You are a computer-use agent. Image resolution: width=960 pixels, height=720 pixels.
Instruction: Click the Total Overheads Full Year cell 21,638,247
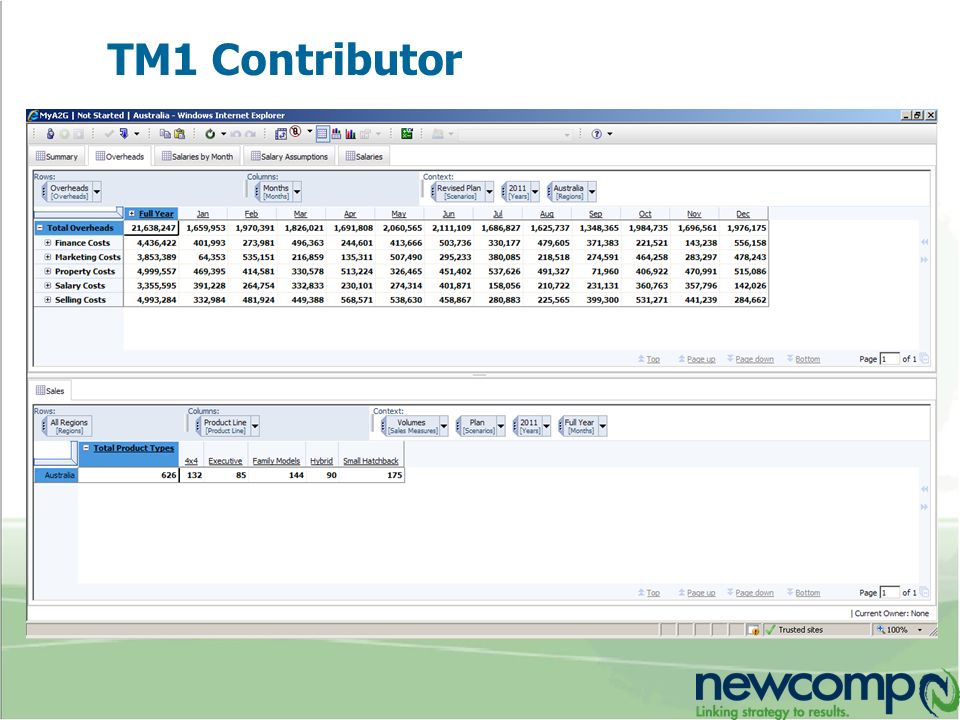click(151, 228)
